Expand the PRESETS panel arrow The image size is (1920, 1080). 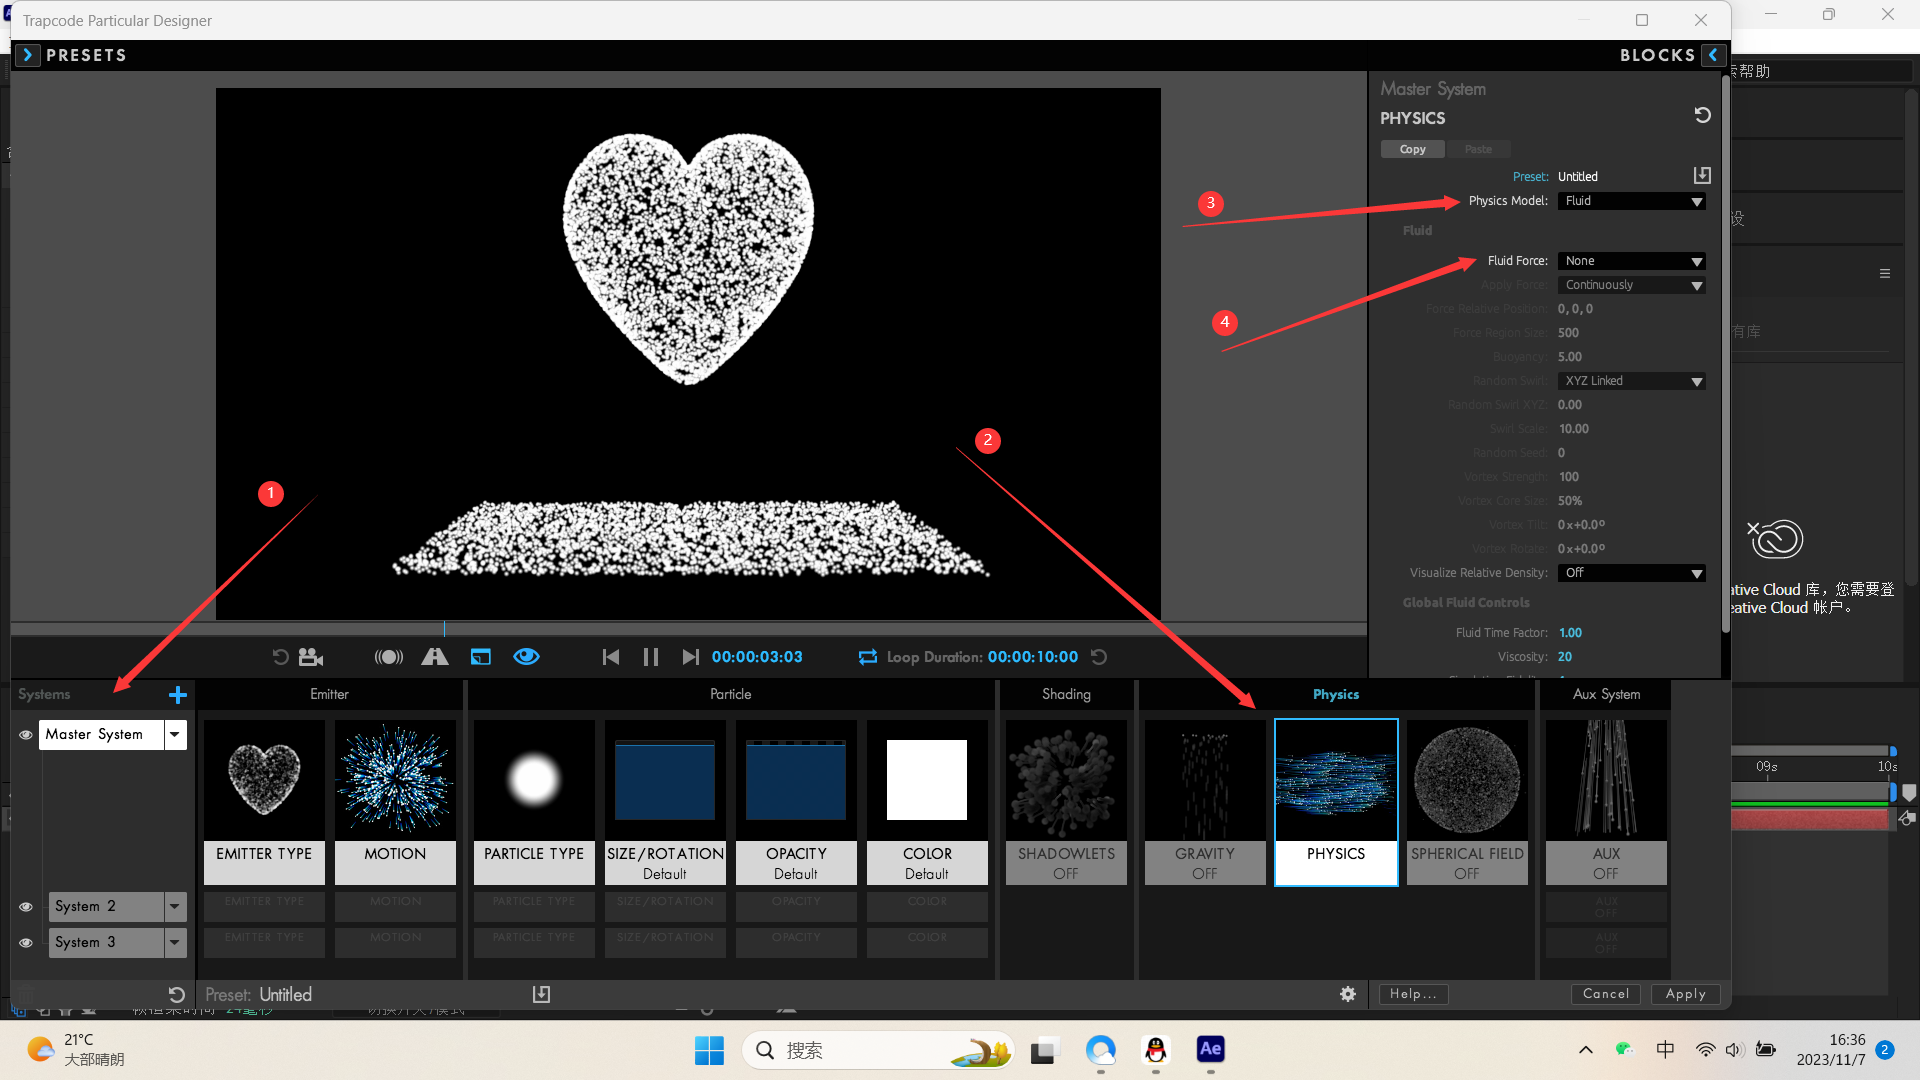pos(28,55)
